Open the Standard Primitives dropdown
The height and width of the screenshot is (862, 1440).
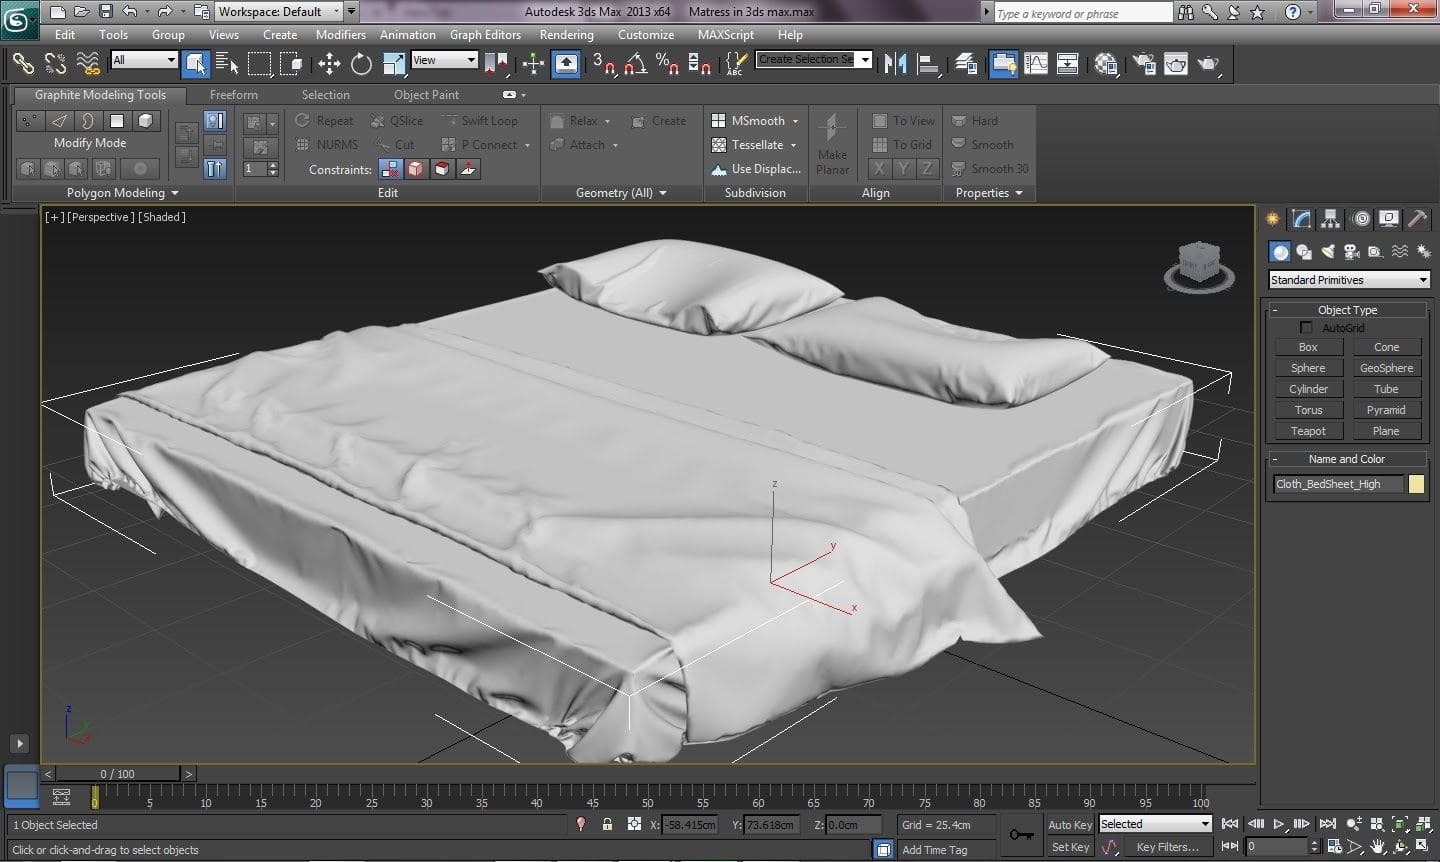(1349, 279)
